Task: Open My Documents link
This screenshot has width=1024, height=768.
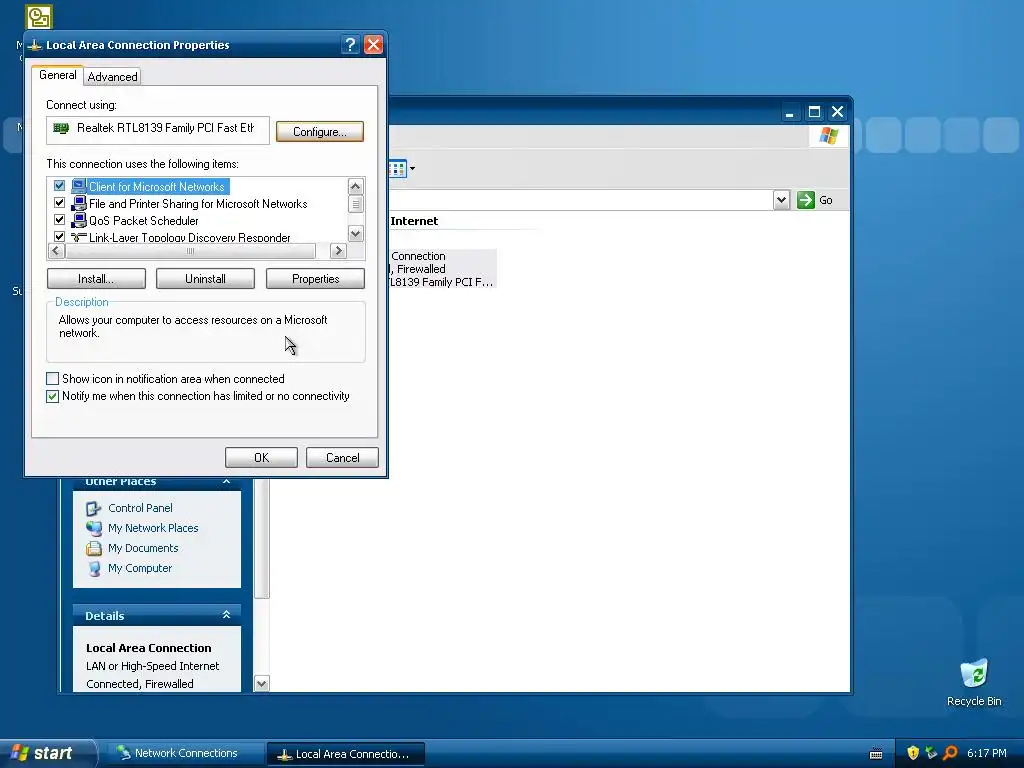Action: [143, 549]
